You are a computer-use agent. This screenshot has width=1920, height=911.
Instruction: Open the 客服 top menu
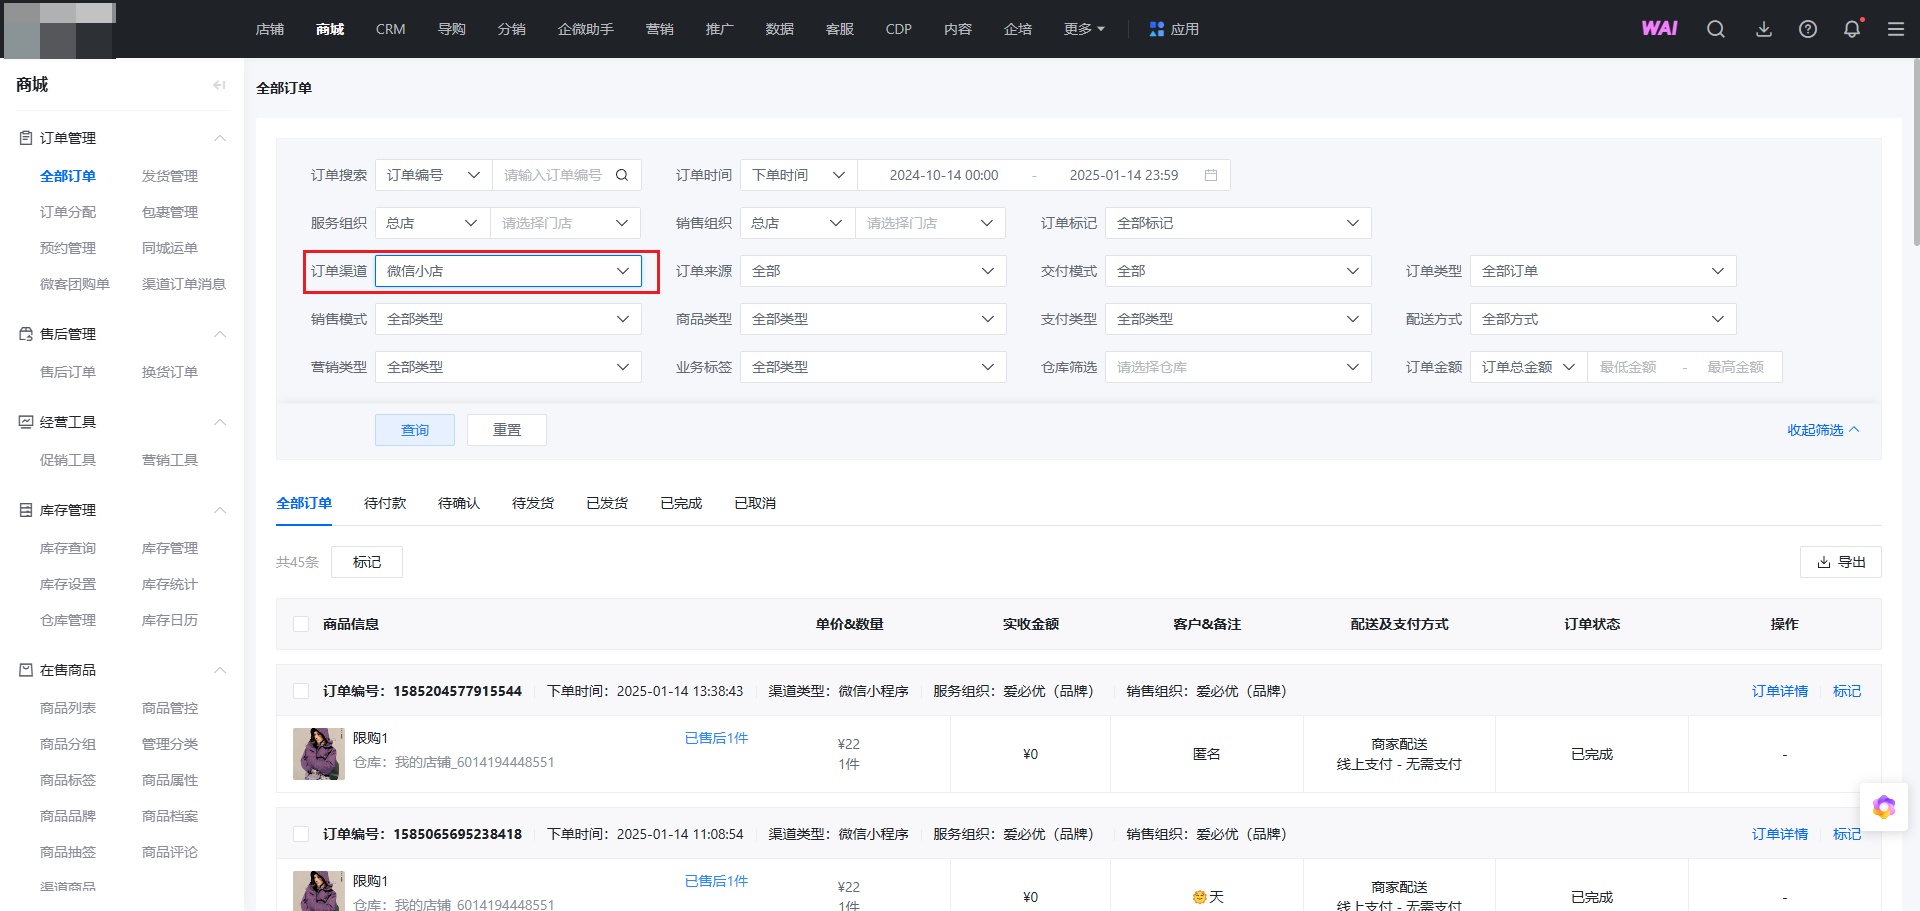(x=840, y=29)
